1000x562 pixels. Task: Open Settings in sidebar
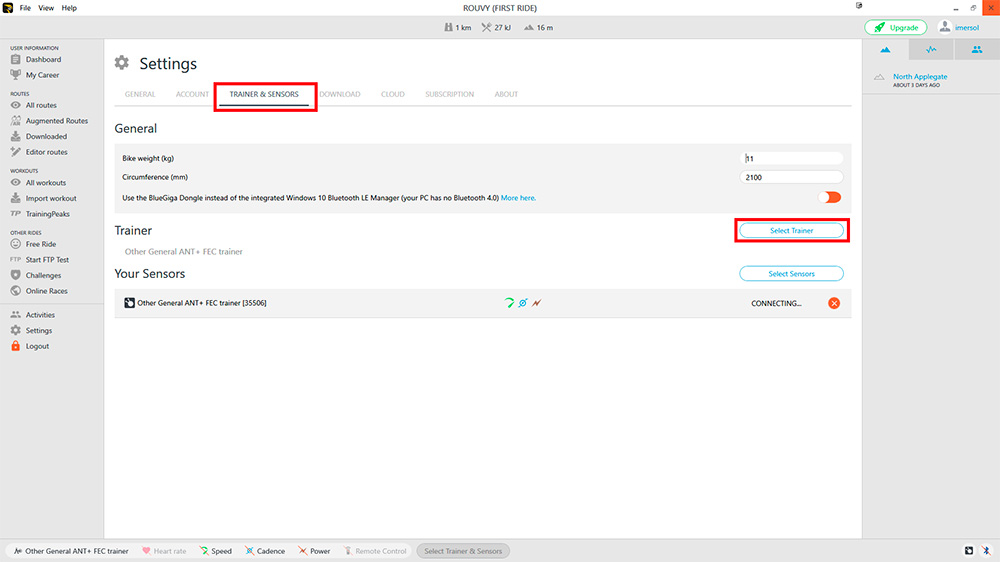[x=31, y=330]
